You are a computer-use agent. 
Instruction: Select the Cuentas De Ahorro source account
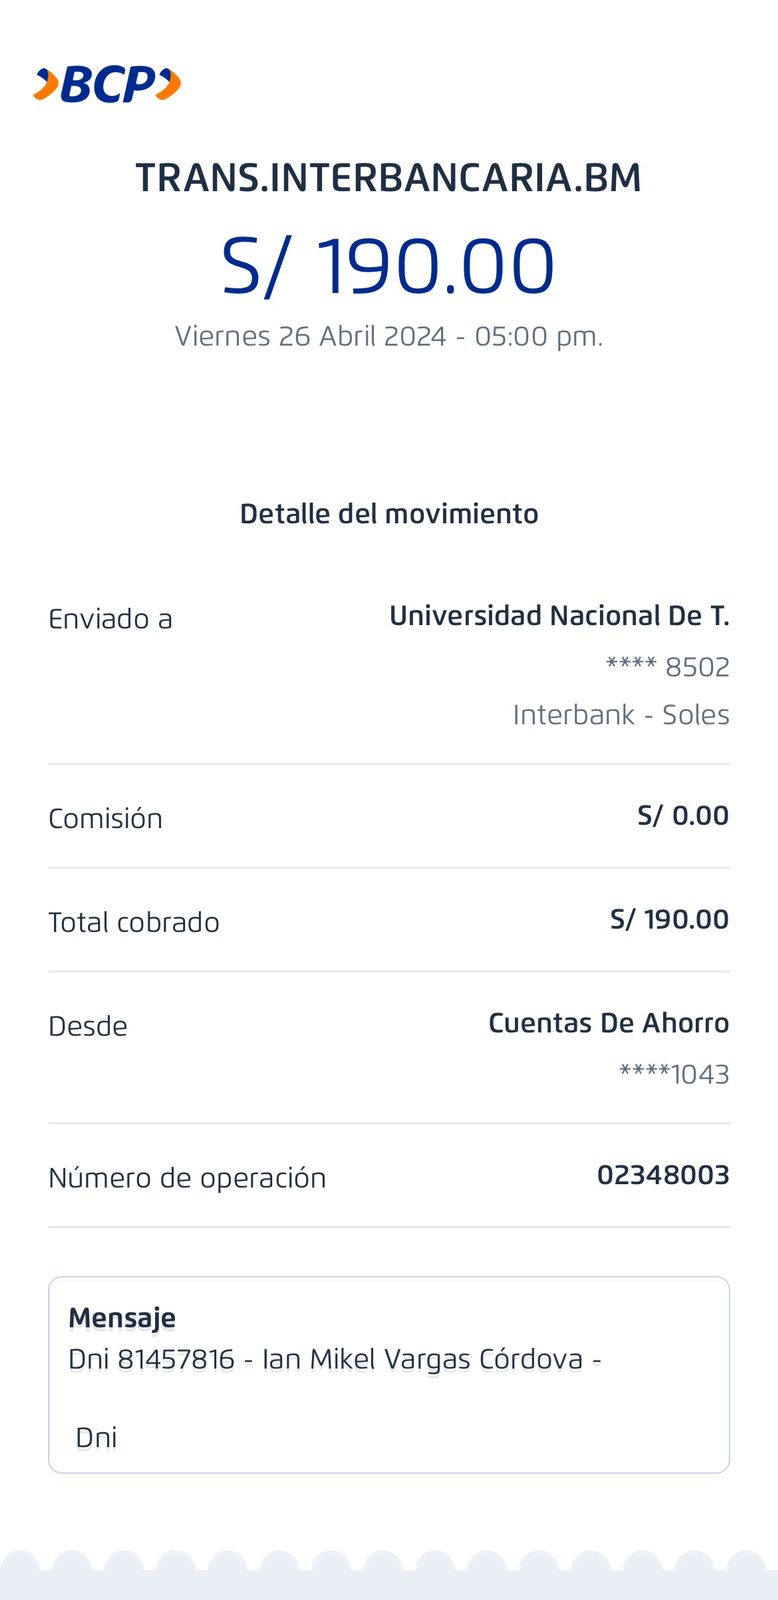608,1023
